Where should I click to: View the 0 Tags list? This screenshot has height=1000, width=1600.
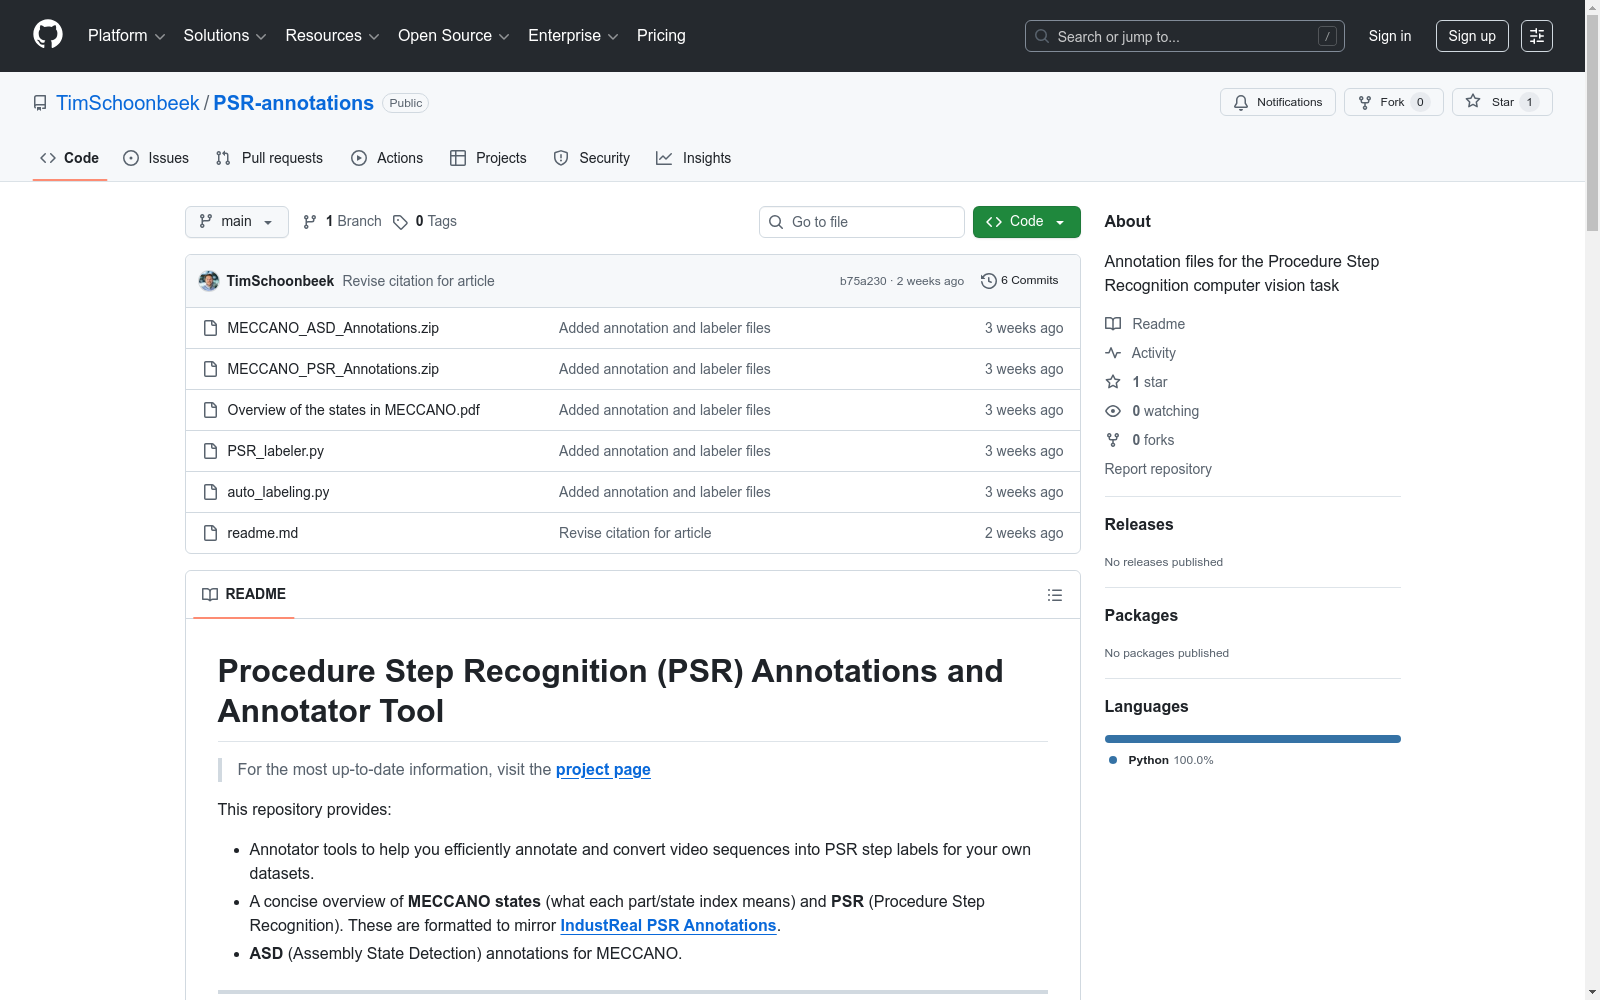[425, 222]
